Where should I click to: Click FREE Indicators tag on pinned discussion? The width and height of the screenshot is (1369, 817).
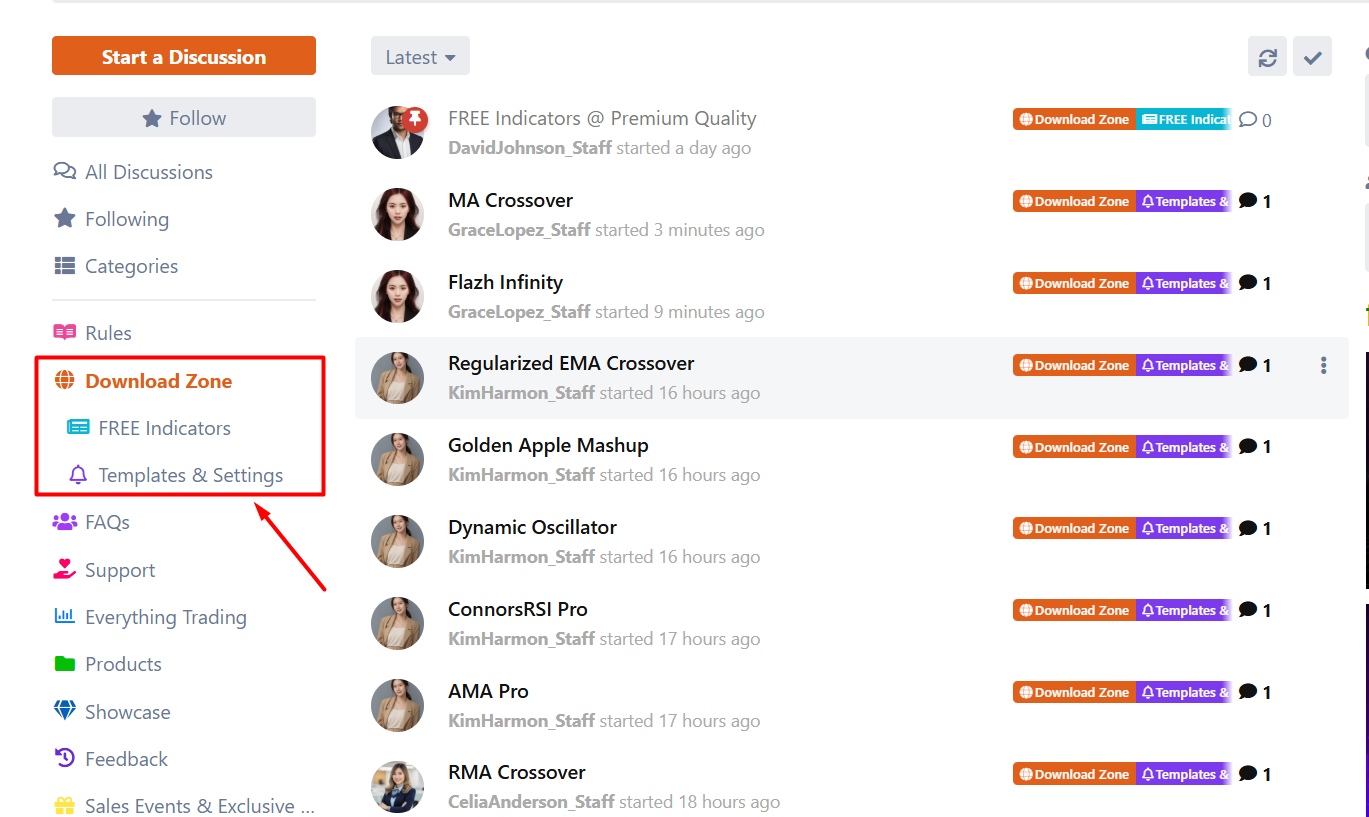click(x=1184, y=119)
